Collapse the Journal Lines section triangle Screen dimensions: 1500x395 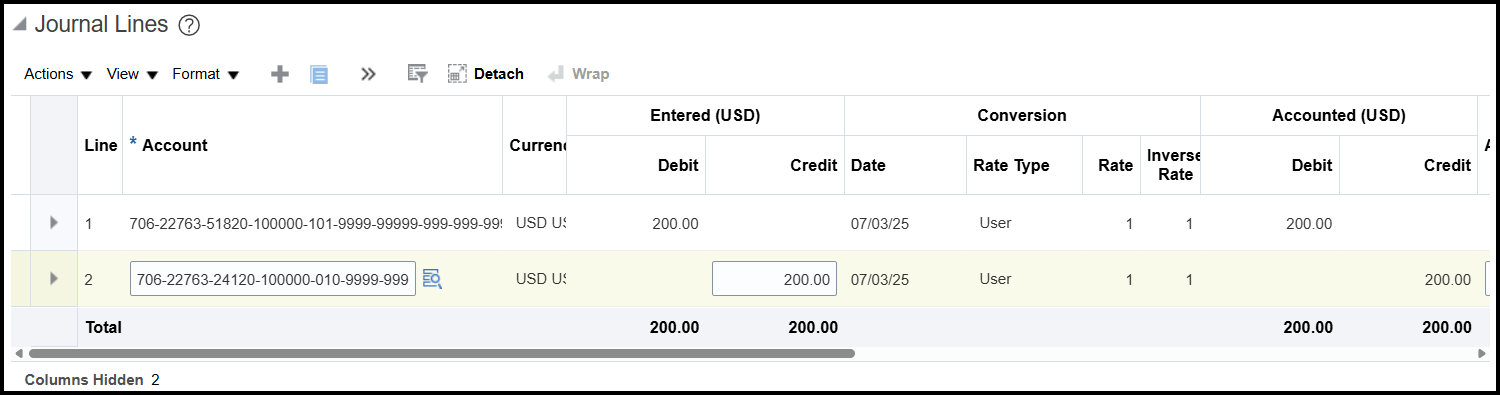click(x=20, y=25)
